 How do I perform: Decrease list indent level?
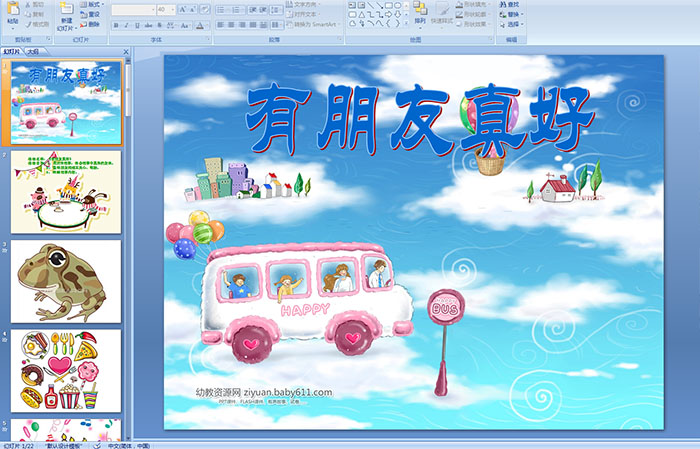(253, 9)
